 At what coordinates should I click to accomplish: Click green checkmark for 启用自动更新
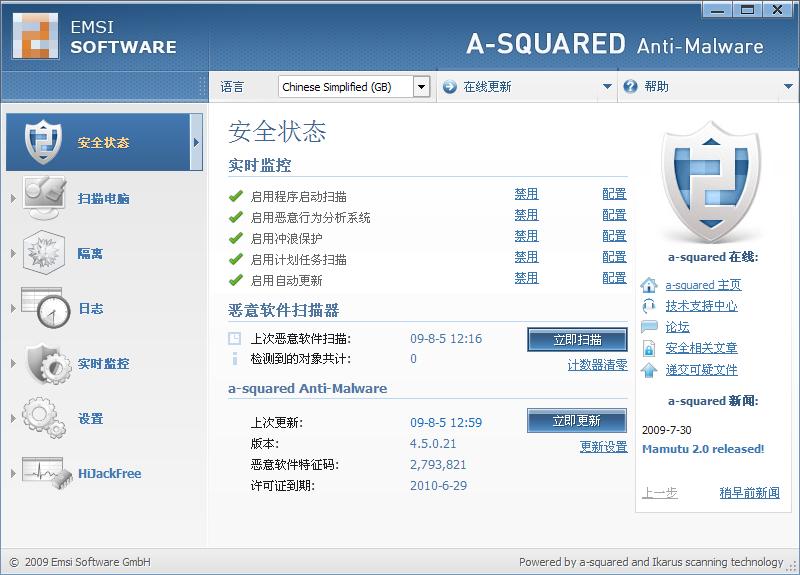pyautogui.click(x=236, y=280)
